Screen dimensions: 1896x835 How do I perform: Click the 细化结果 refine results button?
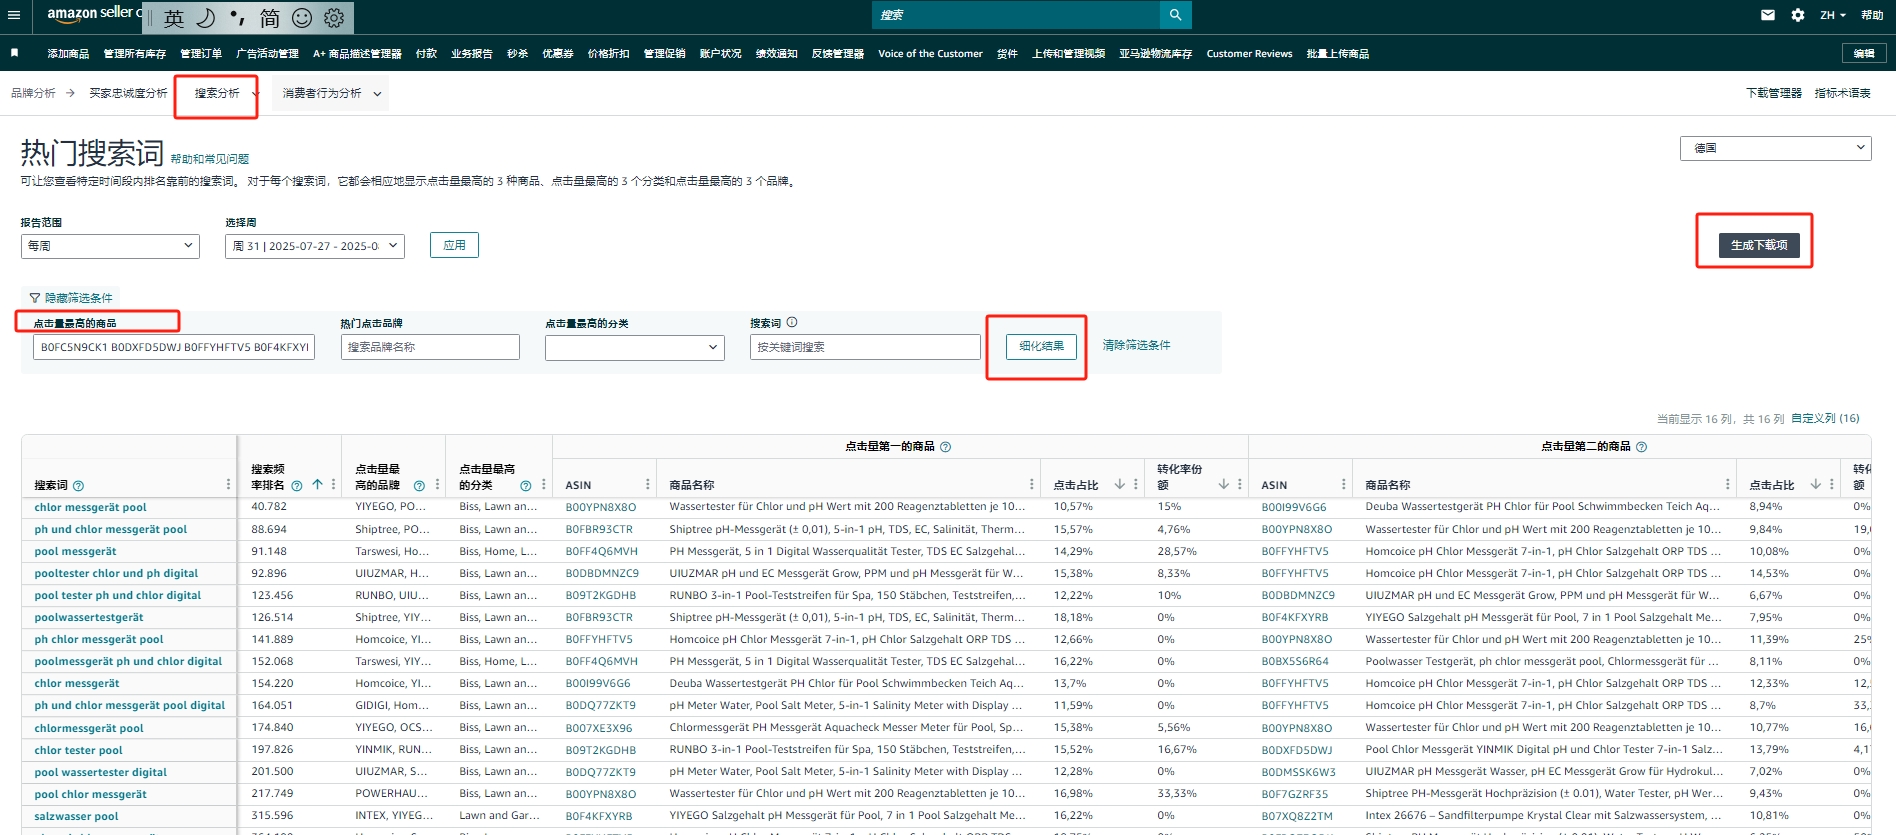pos(1041,346)
